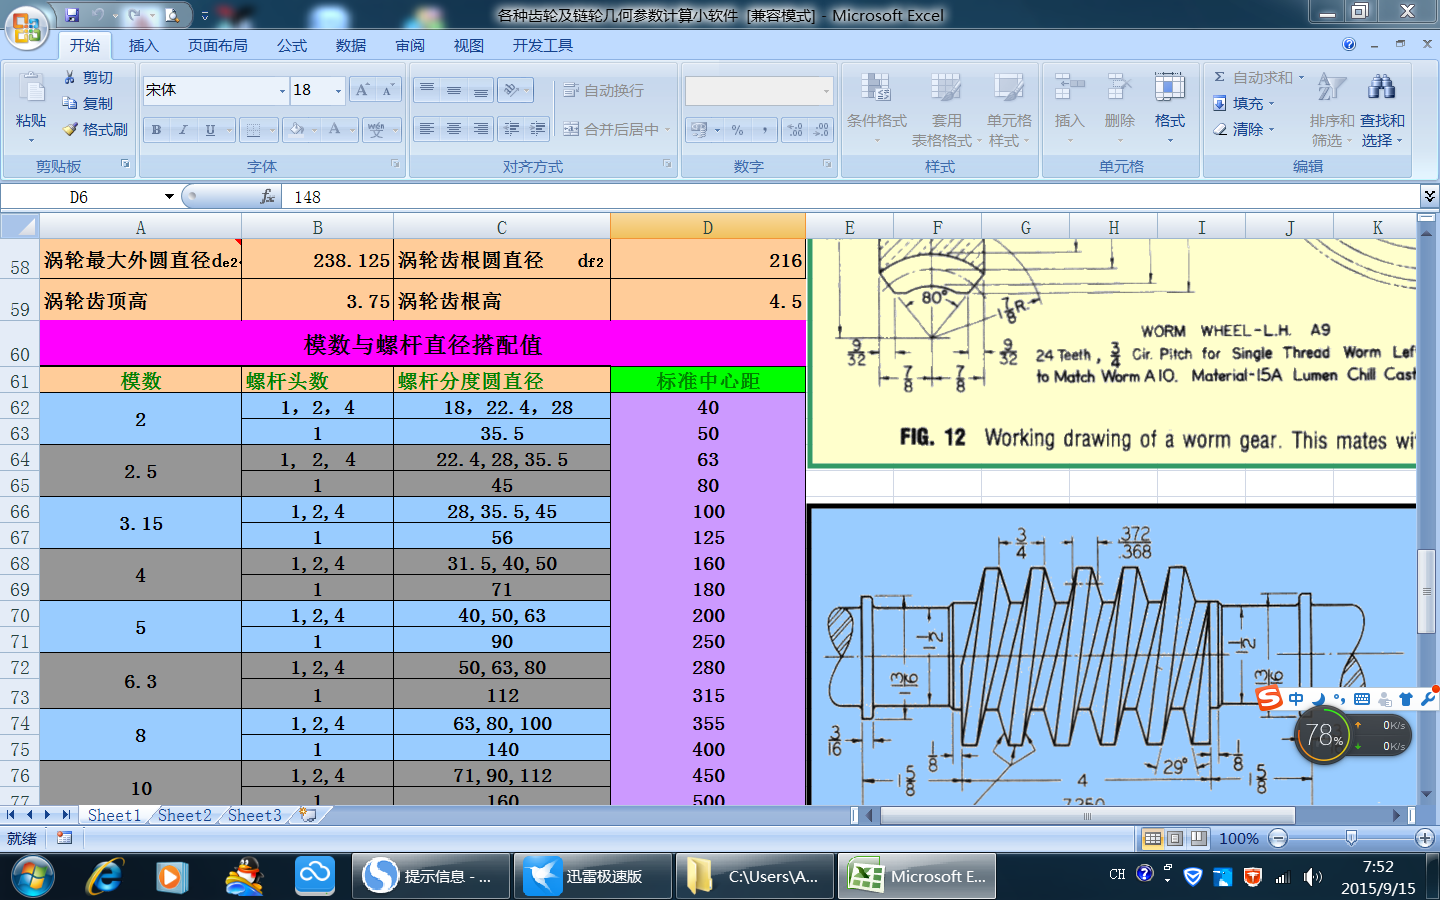1440x900 pixels.
Task: Open the Name Box dropdown arrow
Action: pos(169,197)
